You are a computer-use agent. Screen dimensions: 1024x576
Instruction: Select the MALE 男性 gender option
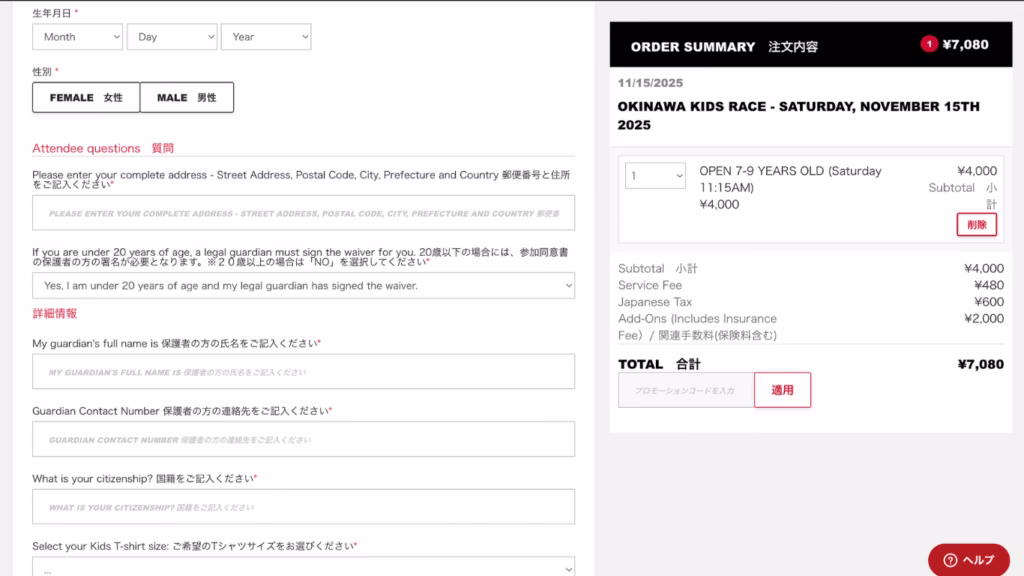(x=187, y=97)
